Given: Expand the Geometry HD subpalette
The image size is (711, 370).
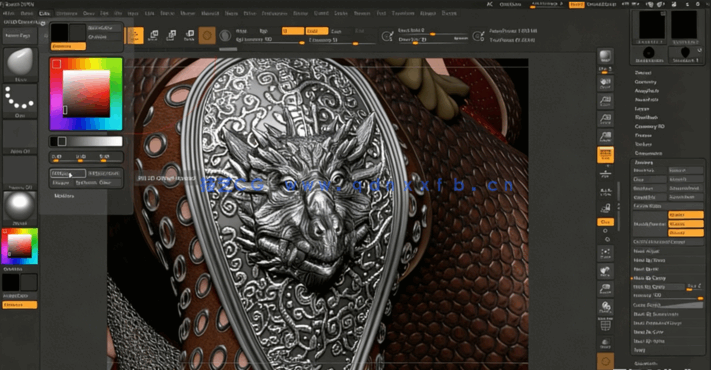Looking at the screenshot, I should point(649,127).
